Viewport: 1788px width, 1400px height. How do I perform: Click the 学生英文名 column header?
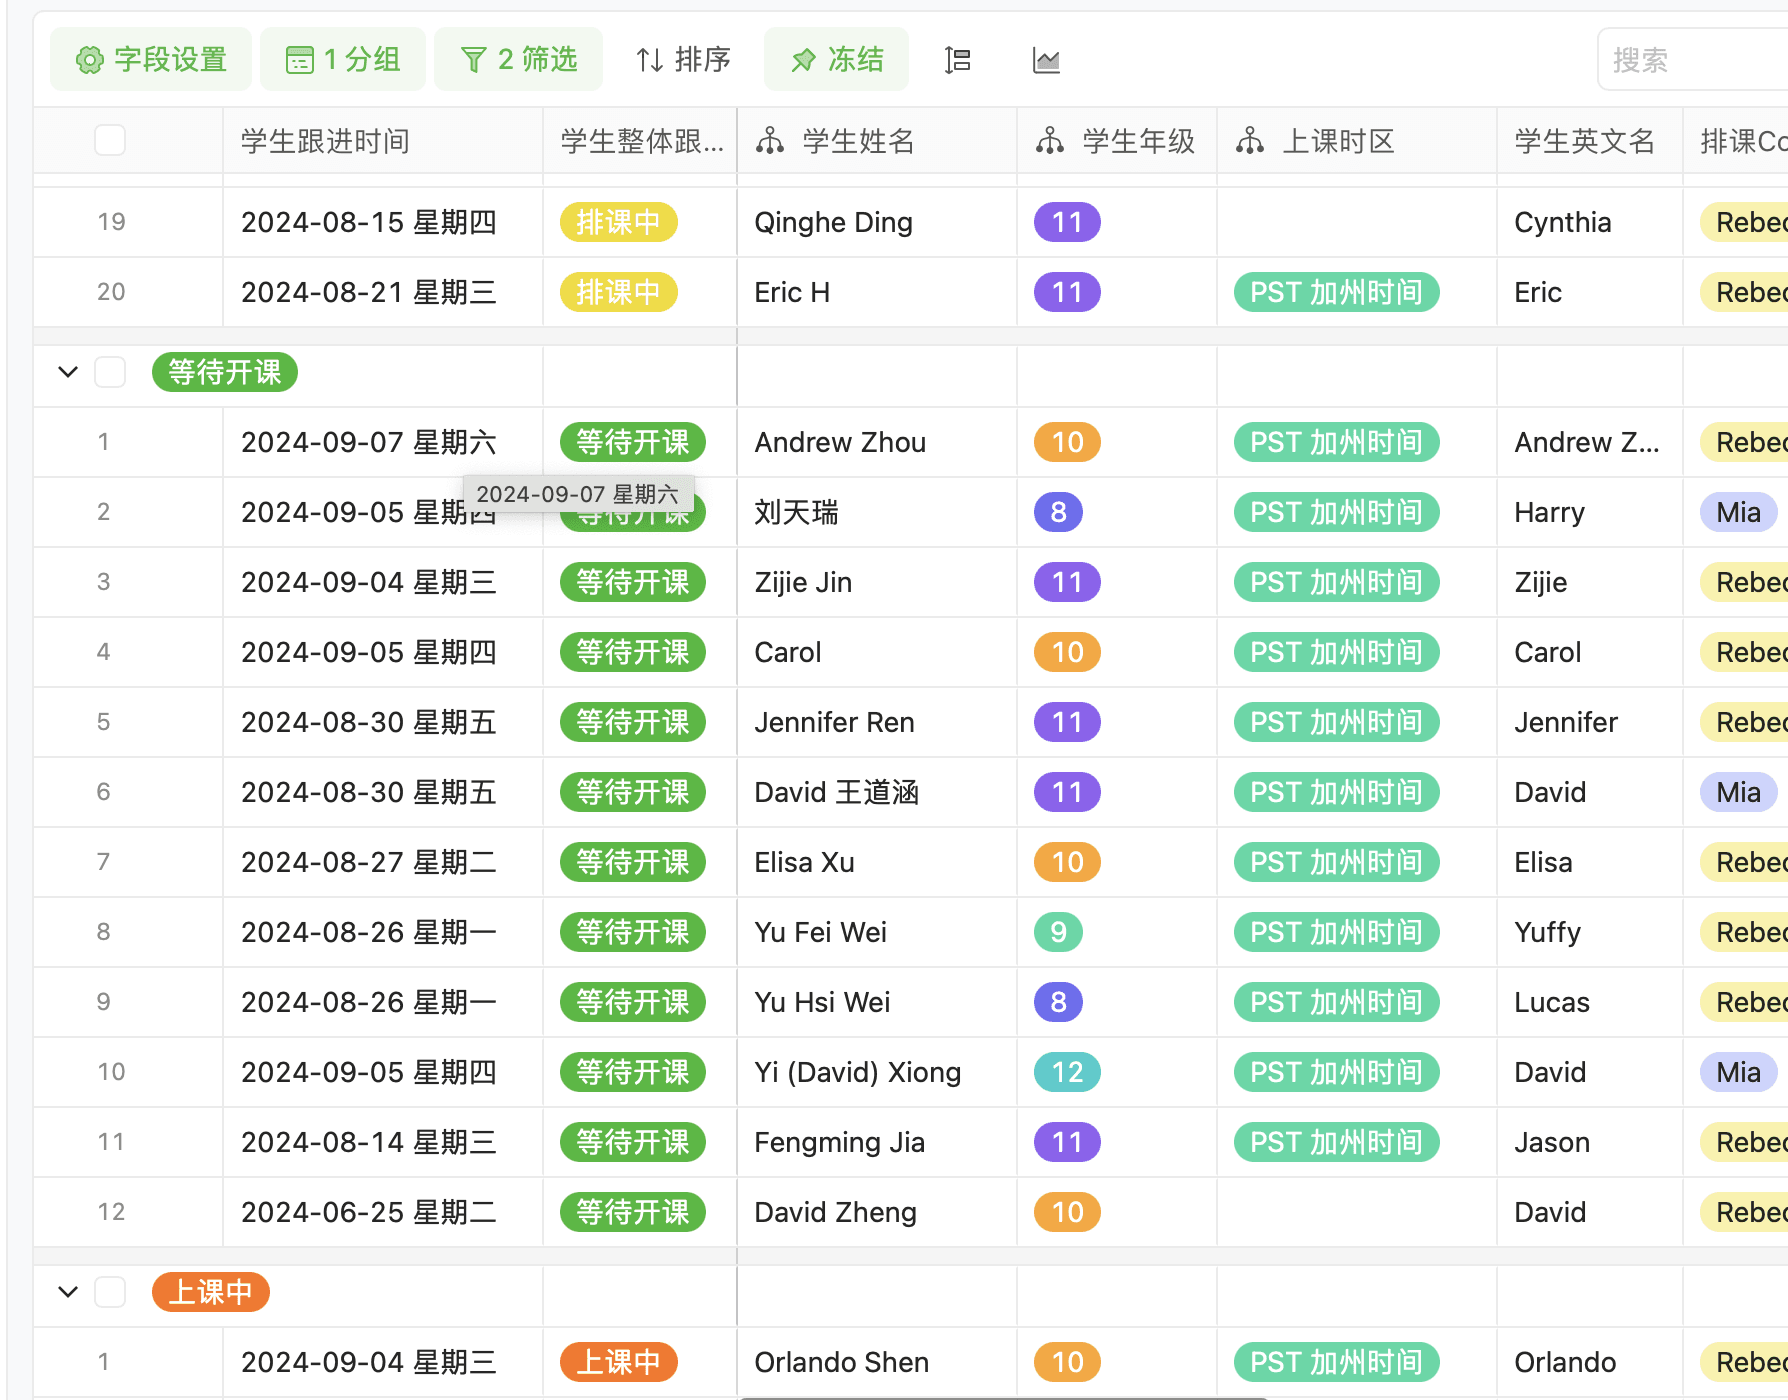(x=1590, y=141)
